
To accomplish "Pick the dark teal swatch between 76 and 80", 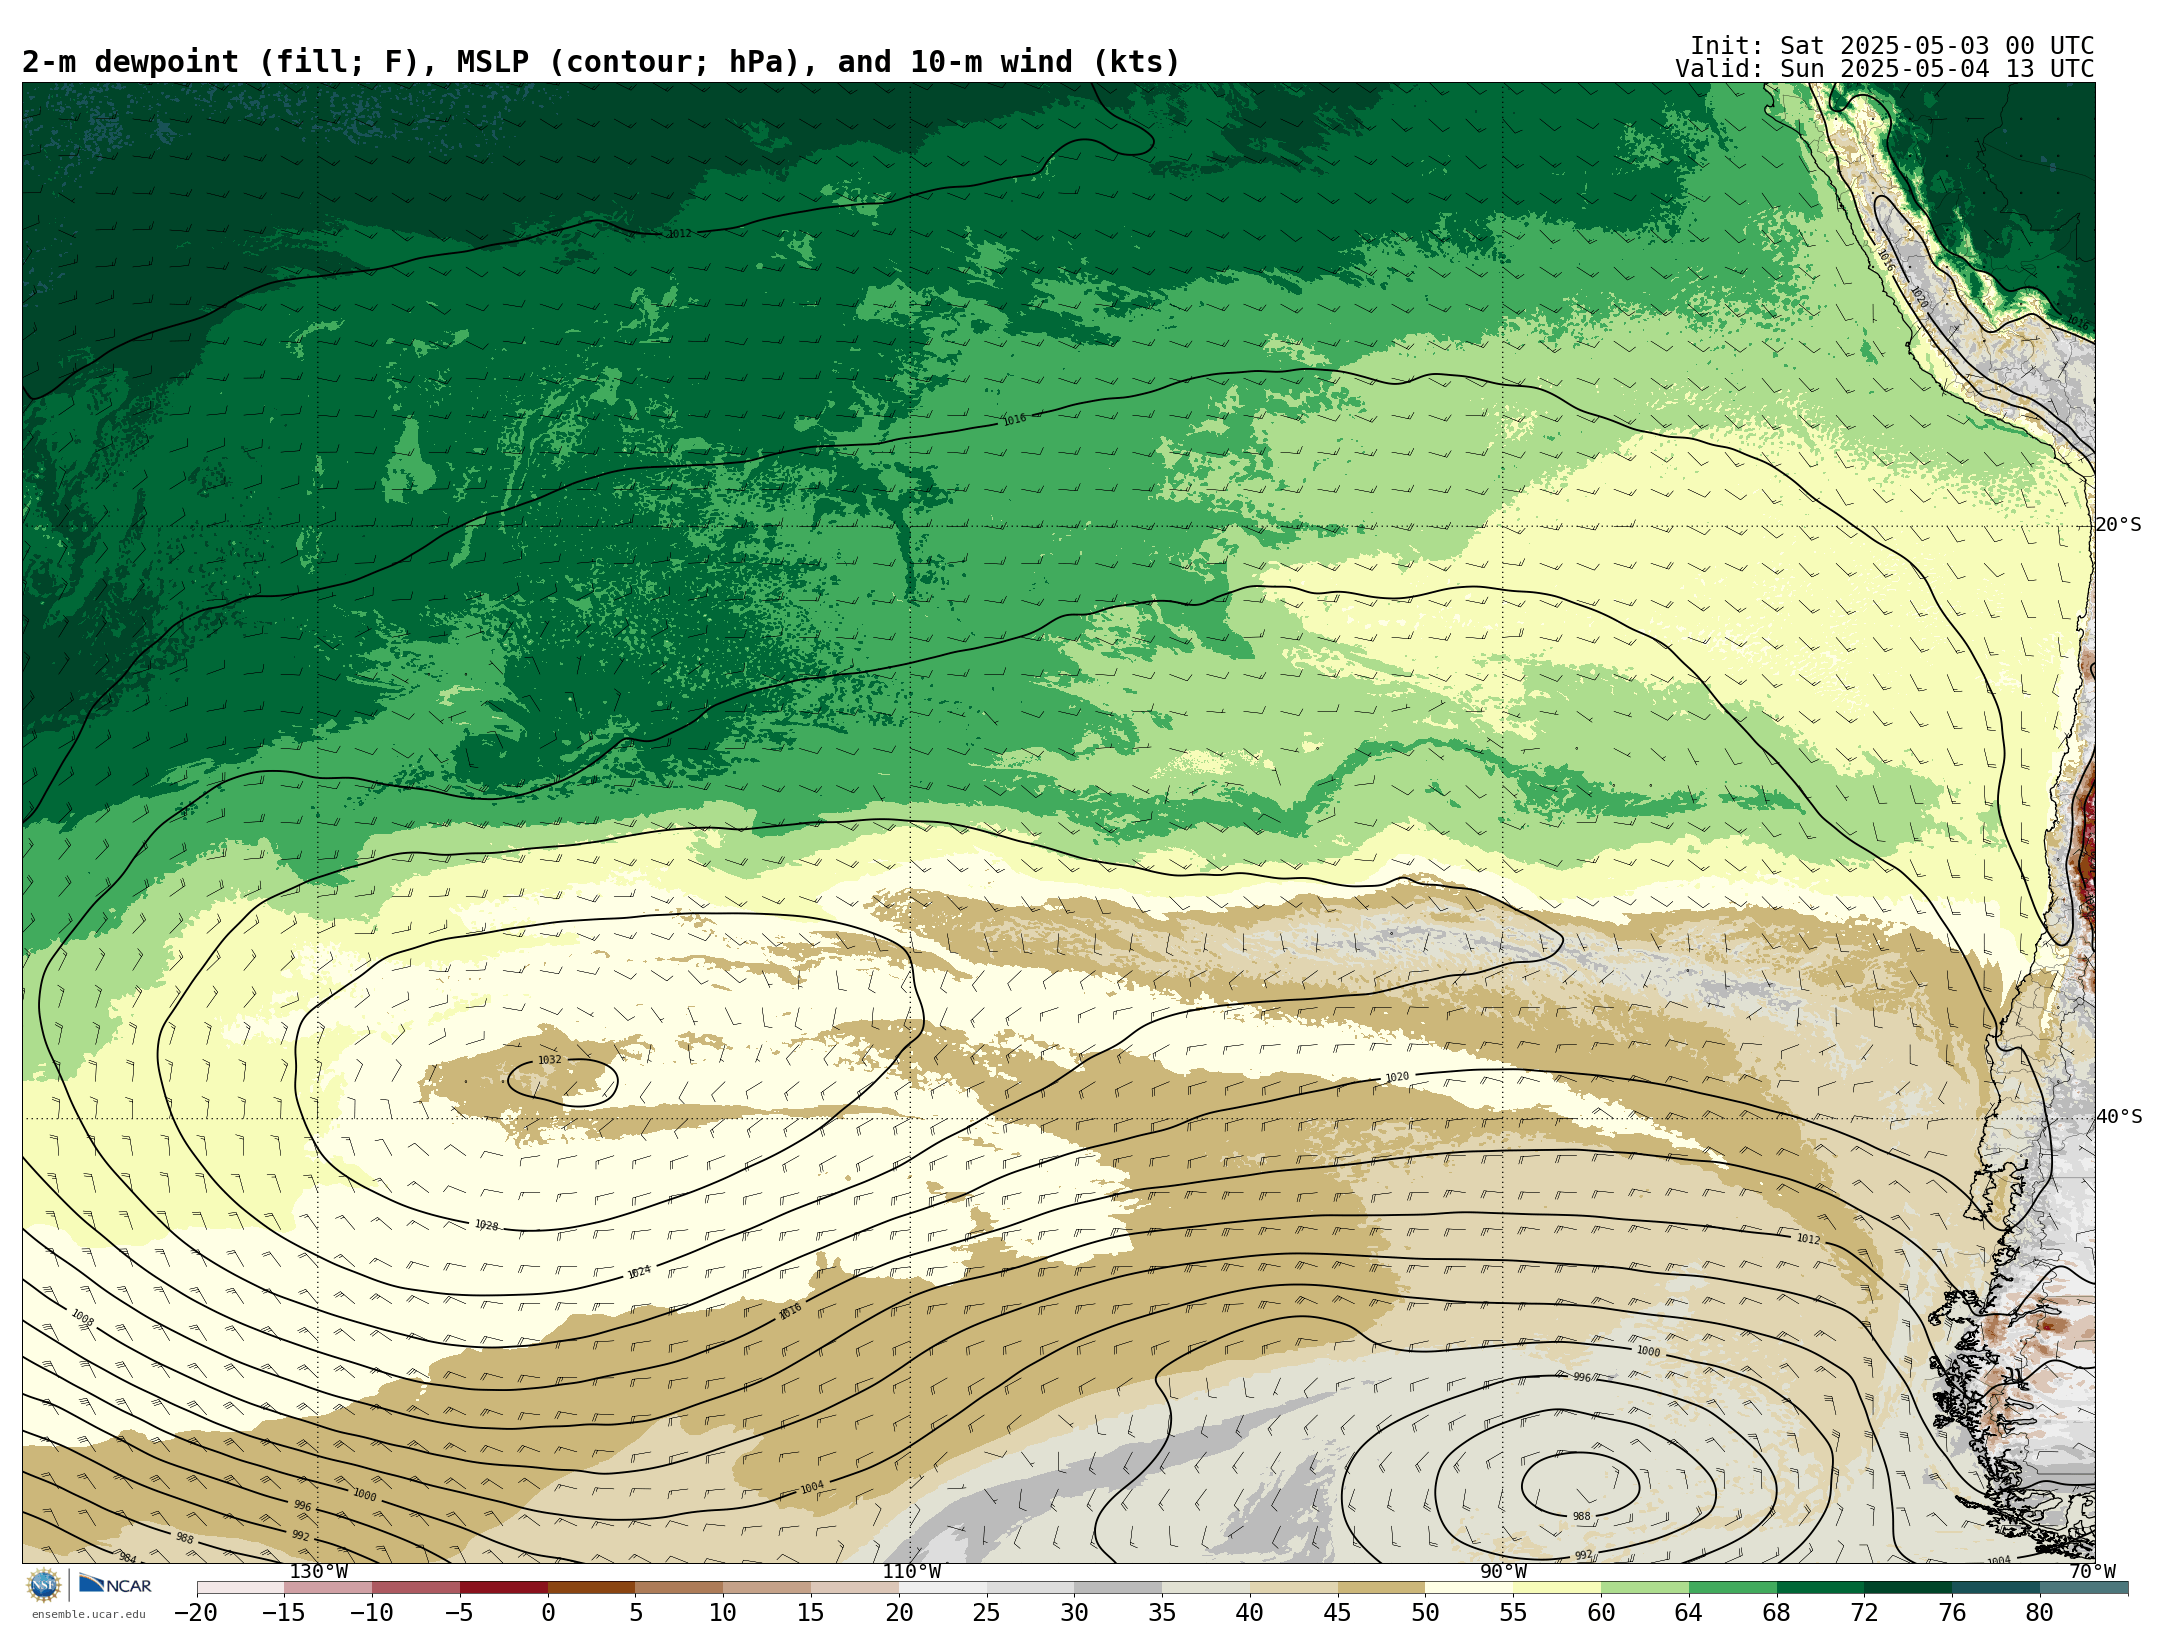I will [x=1996, y=1587].
